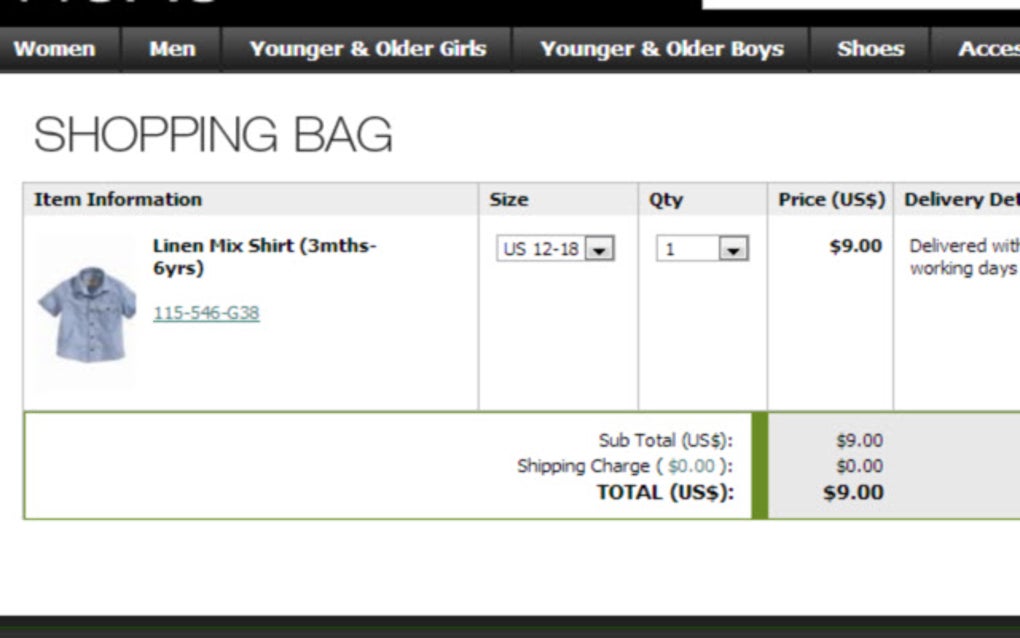
Task: Click the Item Information column header
Action: click(x=118, y=199)
